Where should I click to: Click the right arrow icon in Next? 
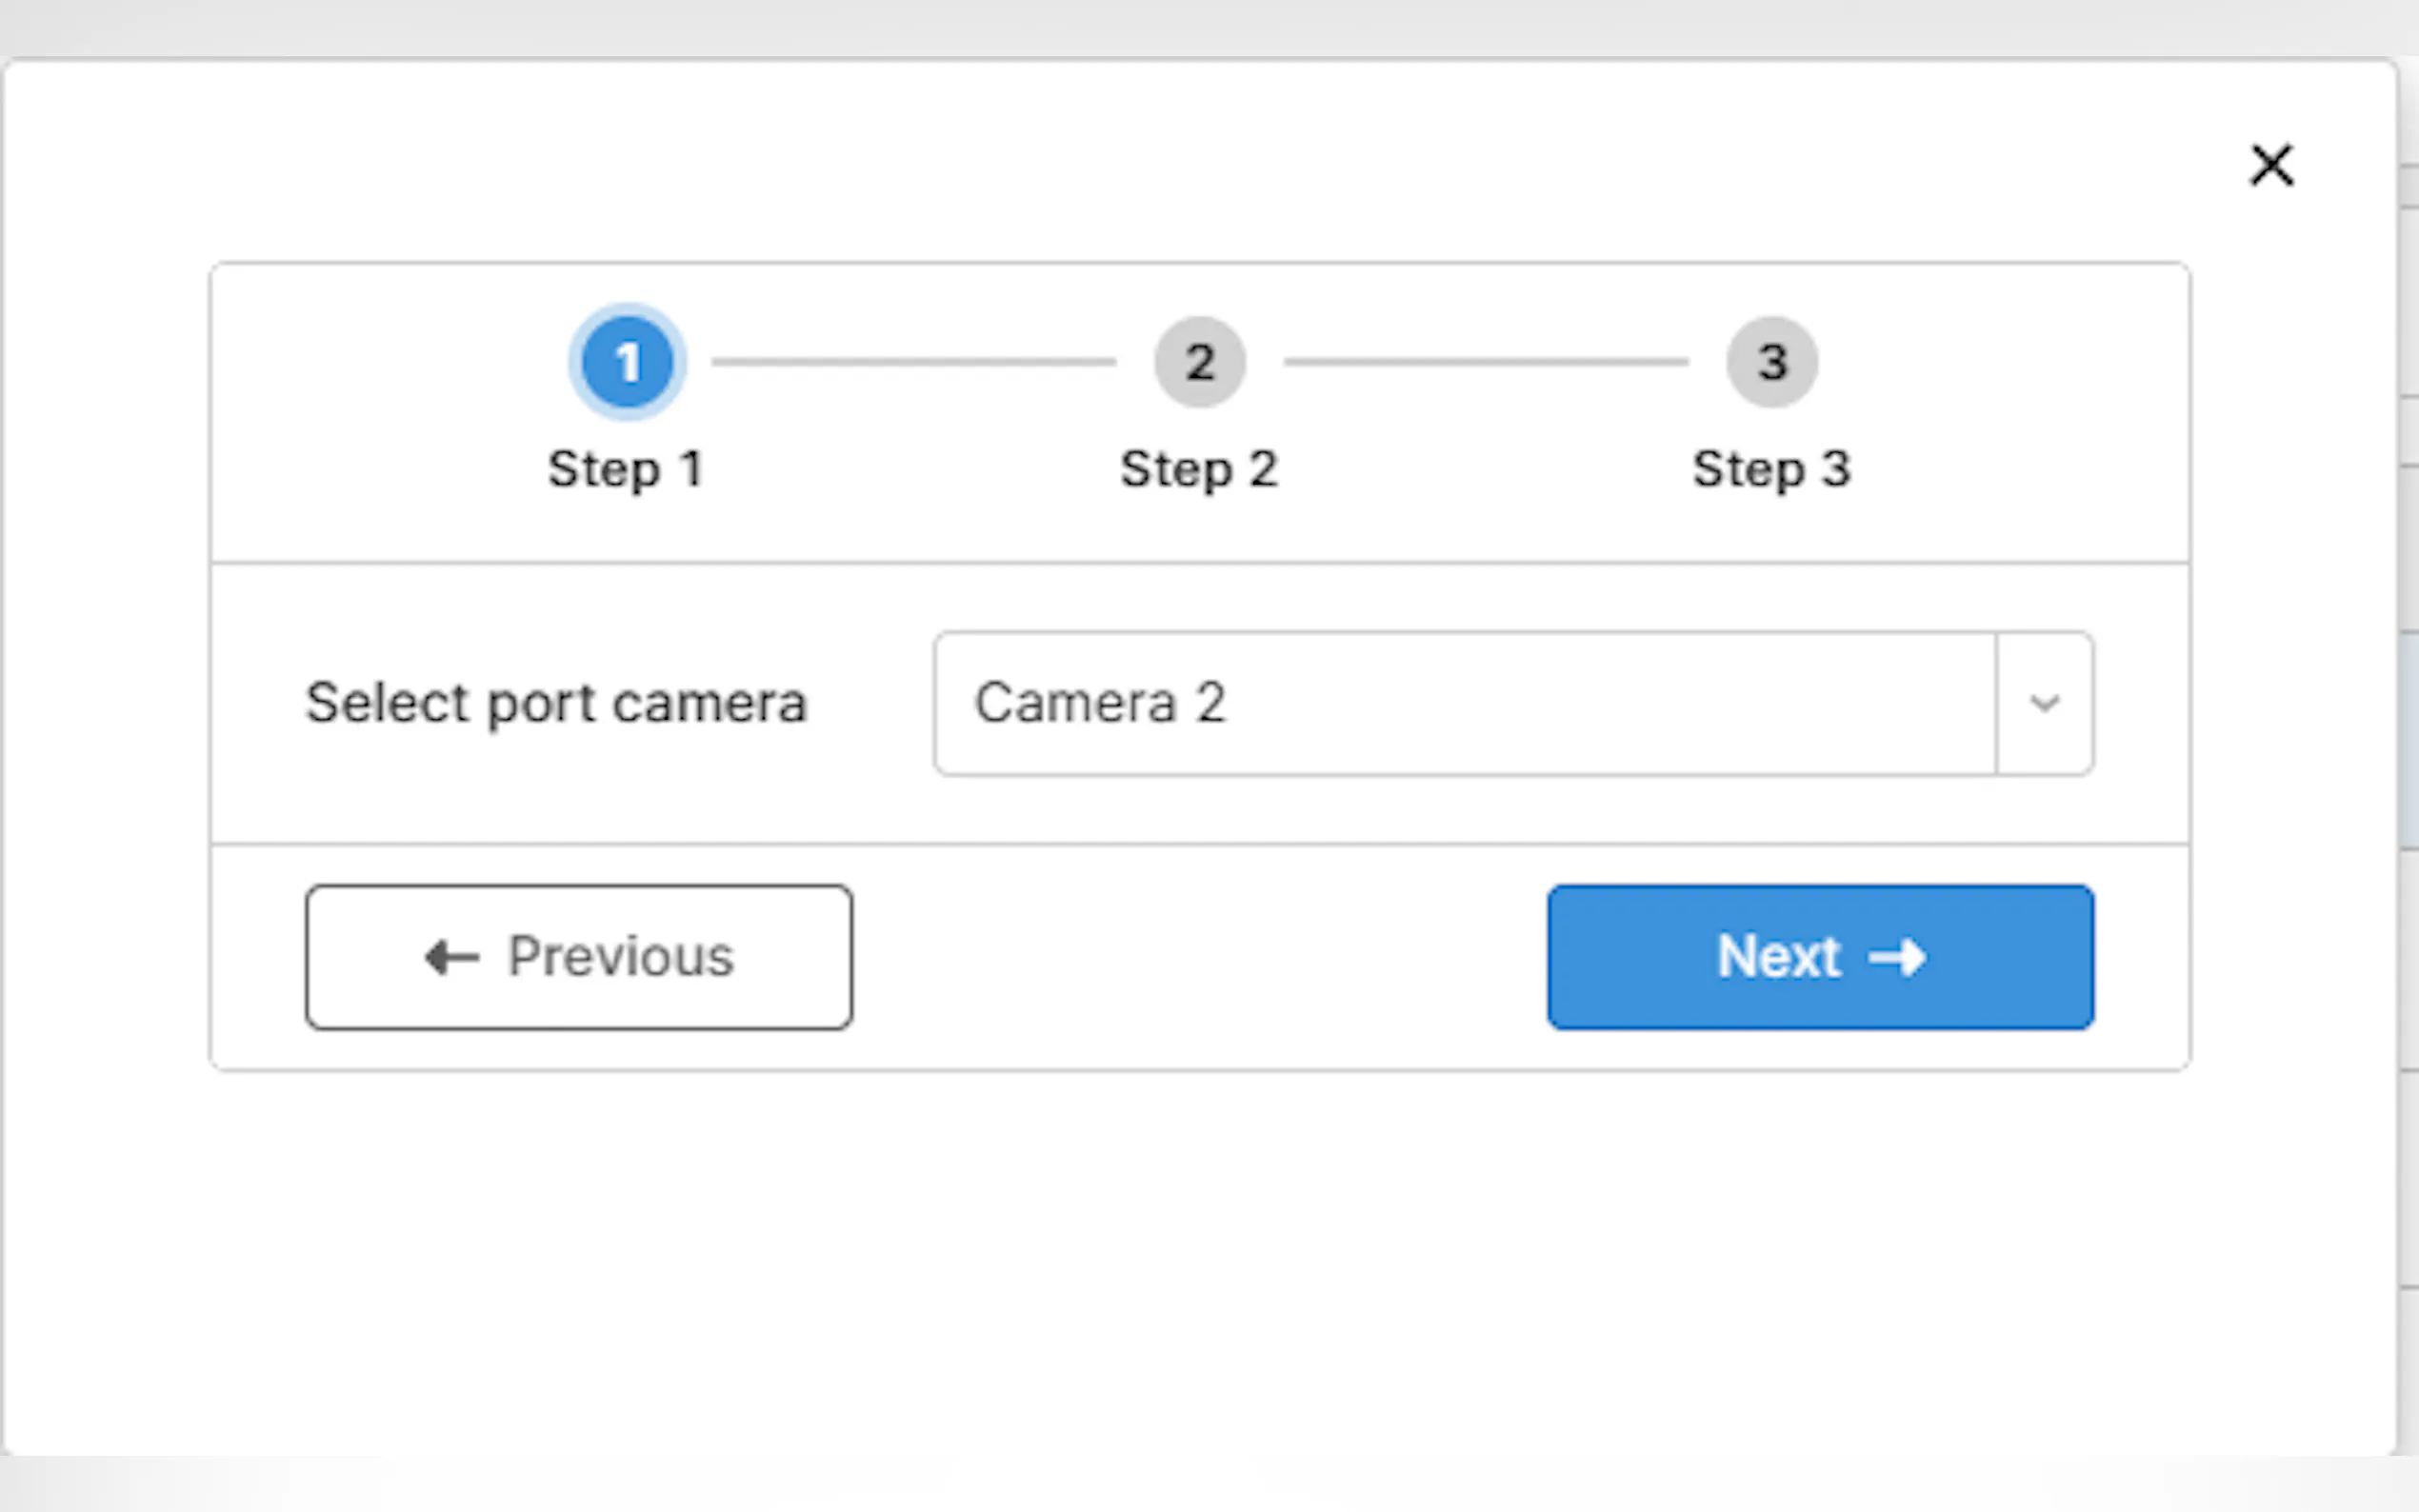[1897, 957]
